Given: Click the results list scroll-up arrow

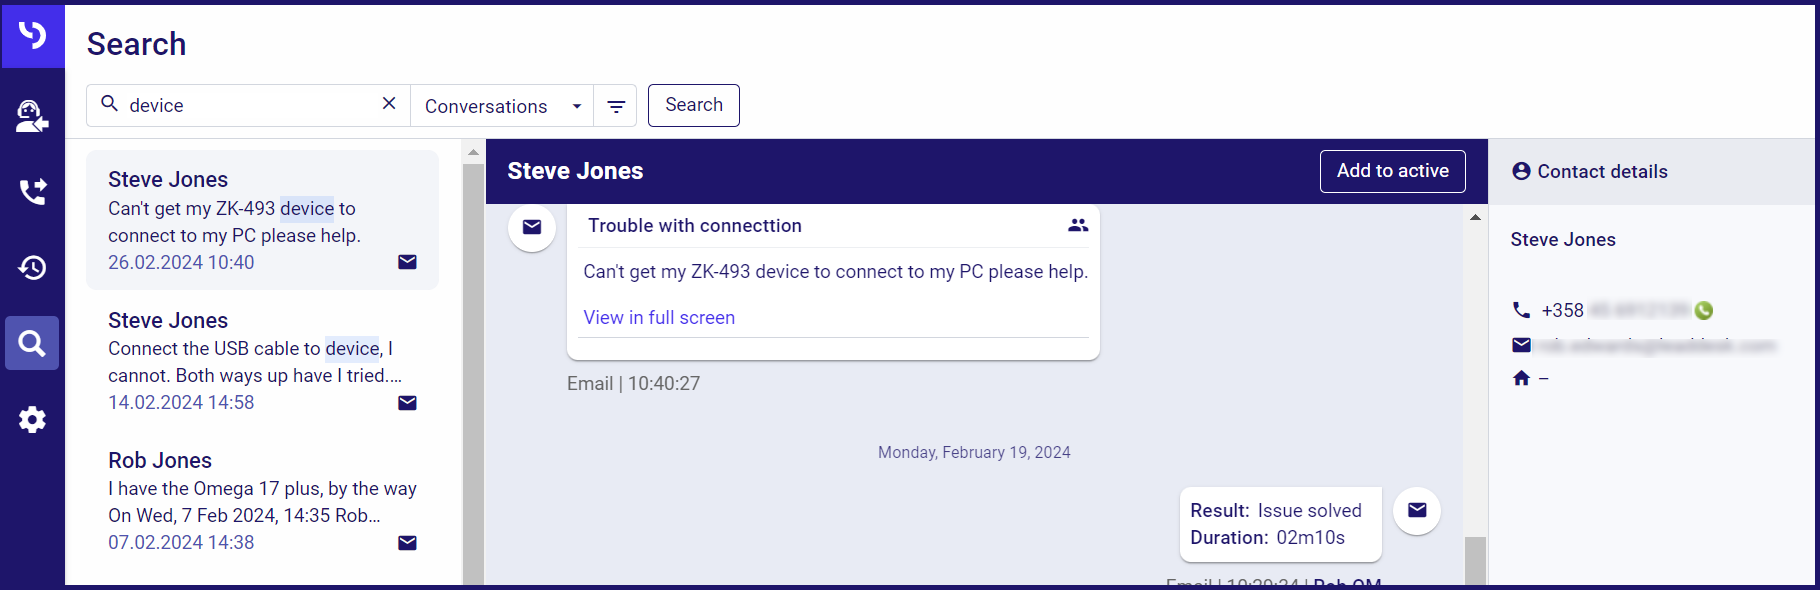Looking at the screenshot, I should [x=473, y=153].
